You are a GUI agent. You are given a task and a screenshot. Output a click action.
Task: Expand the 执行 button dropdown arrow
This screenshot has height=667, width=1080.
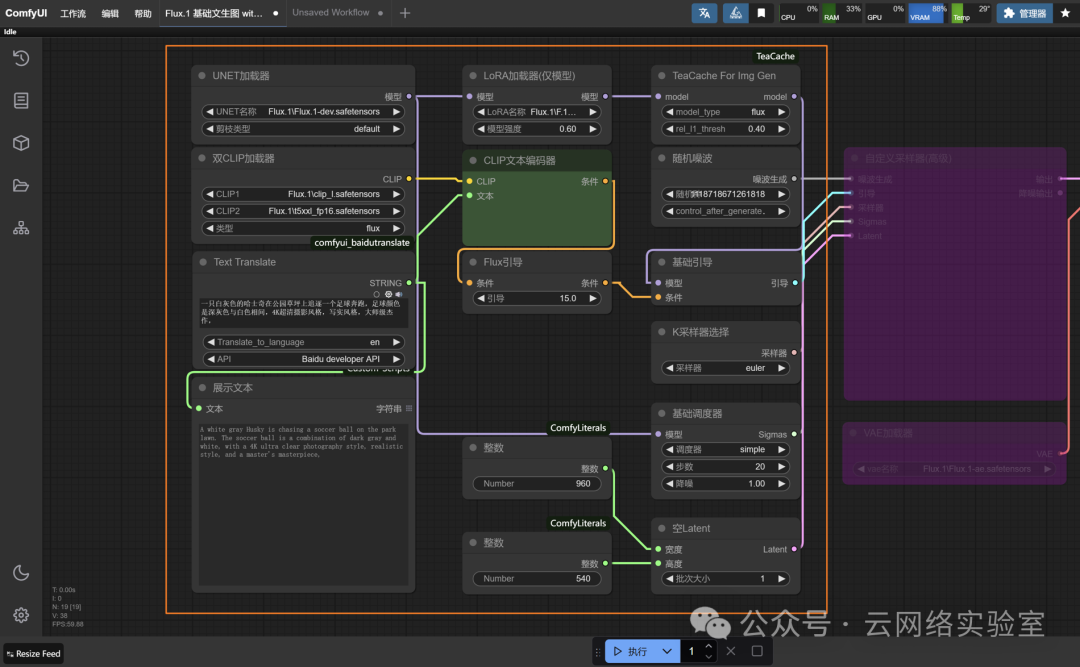click(x=667, y=651)
